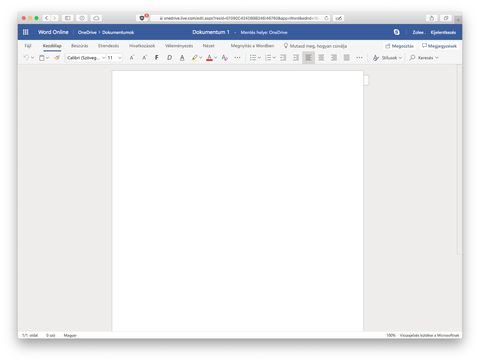
Task: Click the Clear Formatting icon
Action: 225,58
